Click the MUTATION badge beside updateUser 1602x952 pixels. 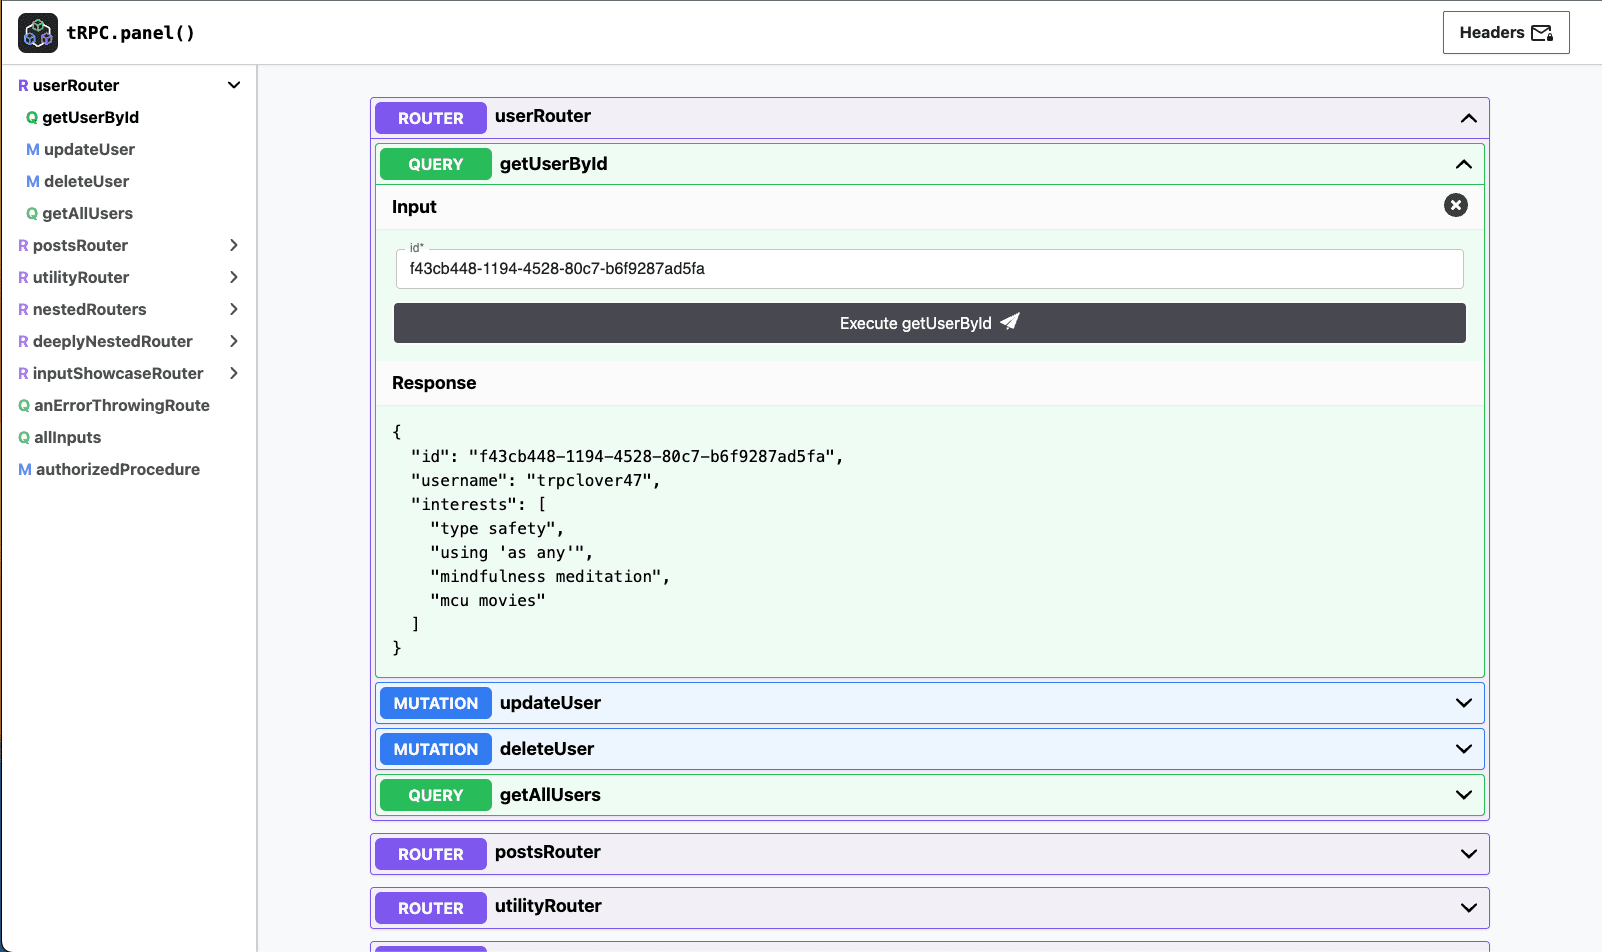pyautogui.click(x=436, y=703)
